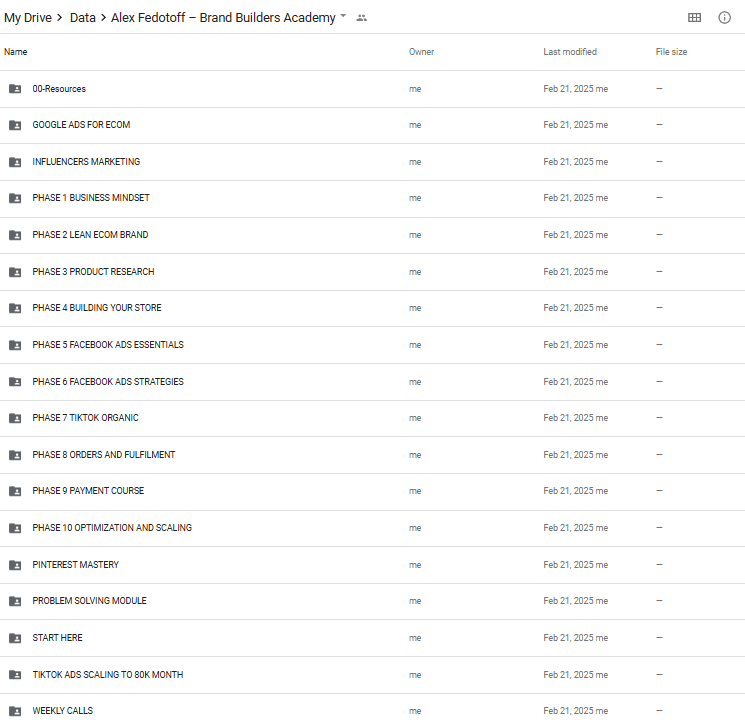Viewport: 745px width, 725px height.
Task: Click PHASE 7 TIKTOK ORGANIC name
Action: point(86,418)
